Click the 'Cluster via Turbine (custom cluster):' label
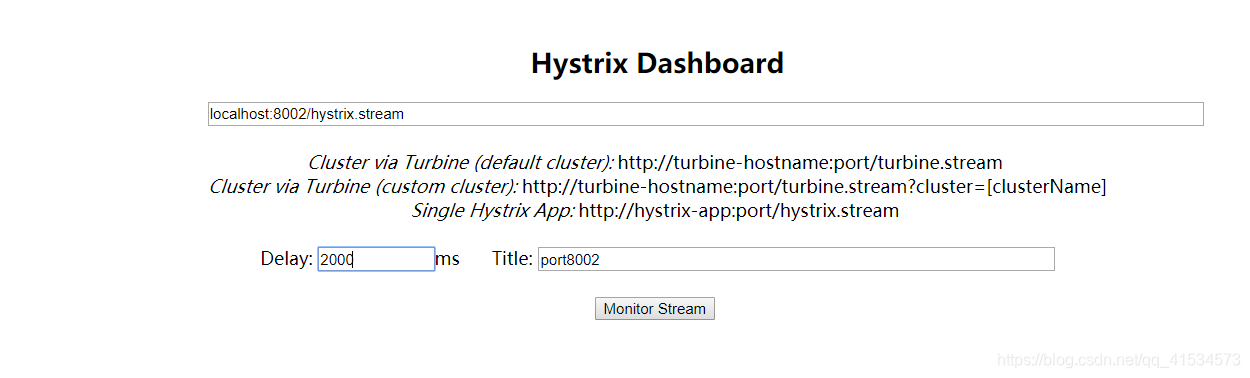Image resolution: width=1250 pixels, height=378 pixels. tap(363, 186)
